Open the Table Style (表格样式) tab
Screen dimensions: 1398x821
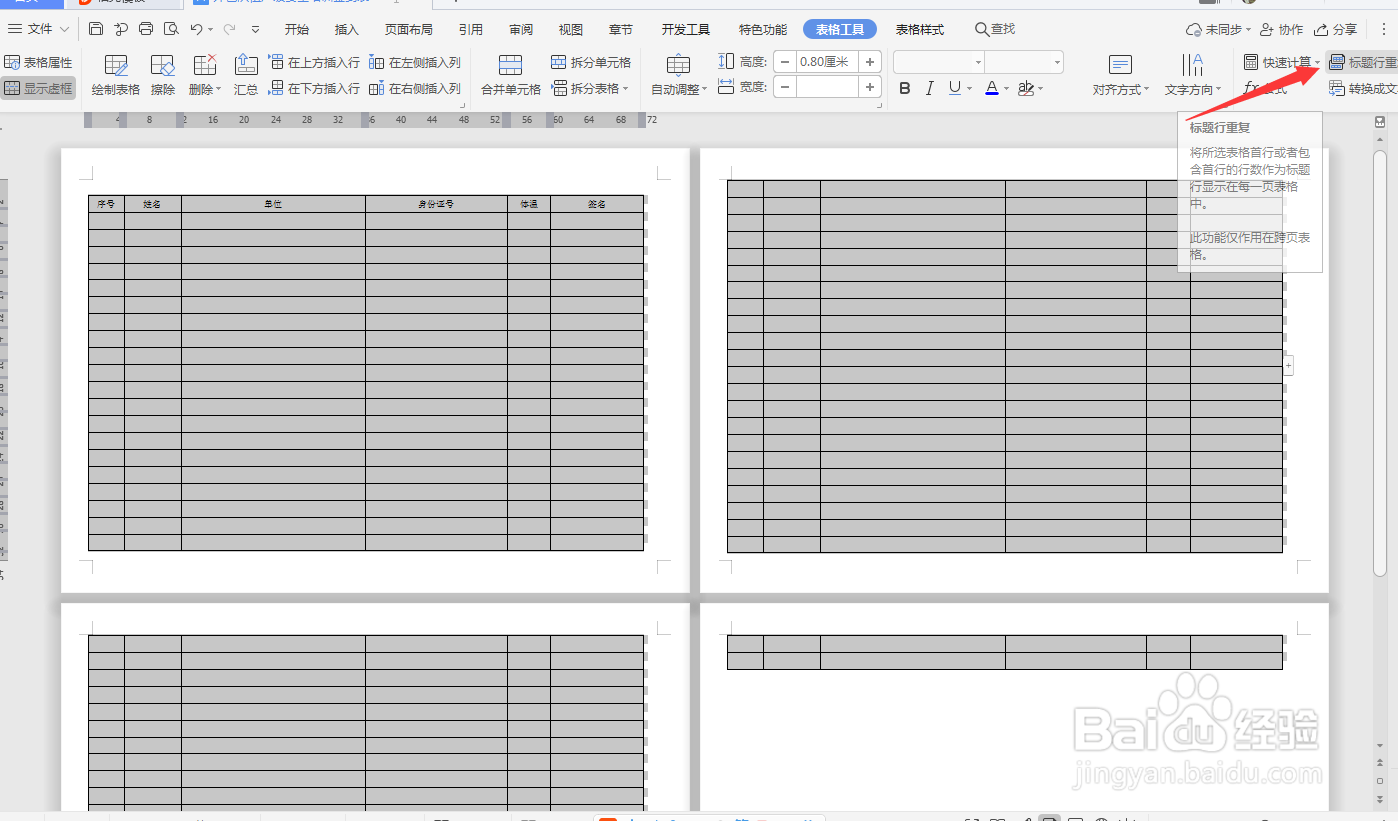pyautogui.click(x=920, y=30)
